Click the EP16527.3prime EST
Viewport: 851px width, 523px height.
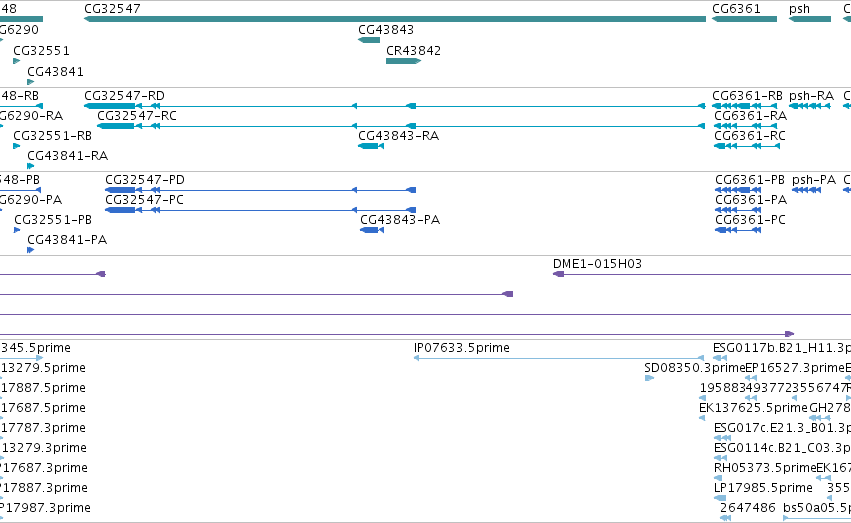pos(751,378)
